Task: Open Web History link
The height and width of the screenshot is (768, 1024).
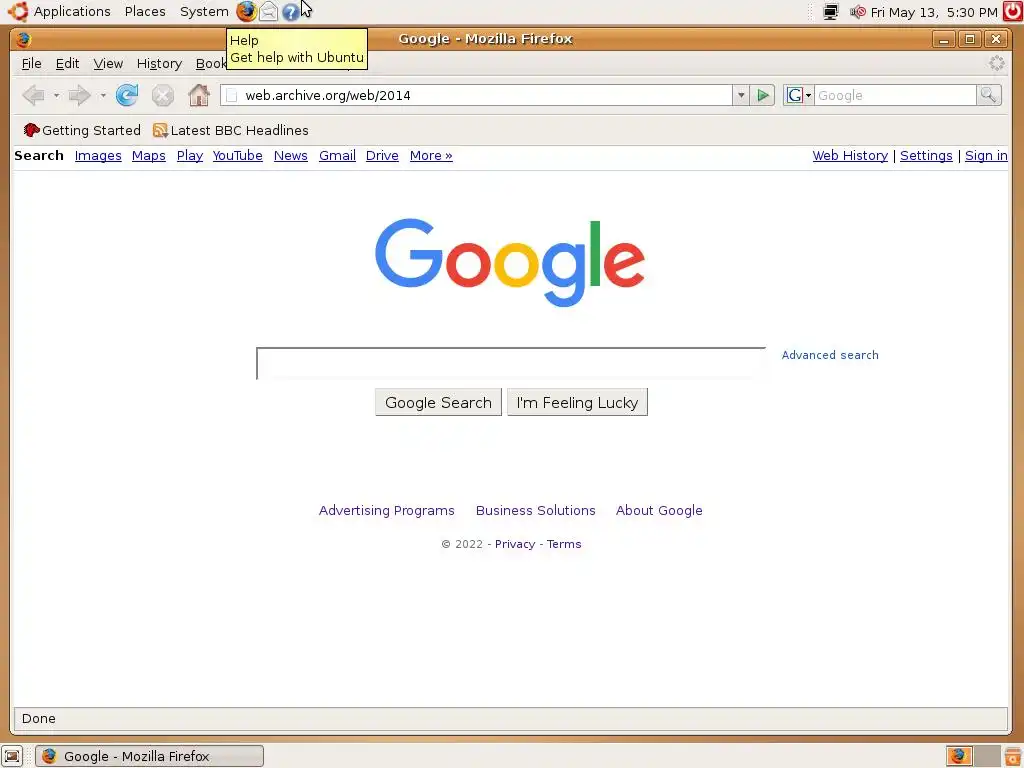Action: point(850,155)
